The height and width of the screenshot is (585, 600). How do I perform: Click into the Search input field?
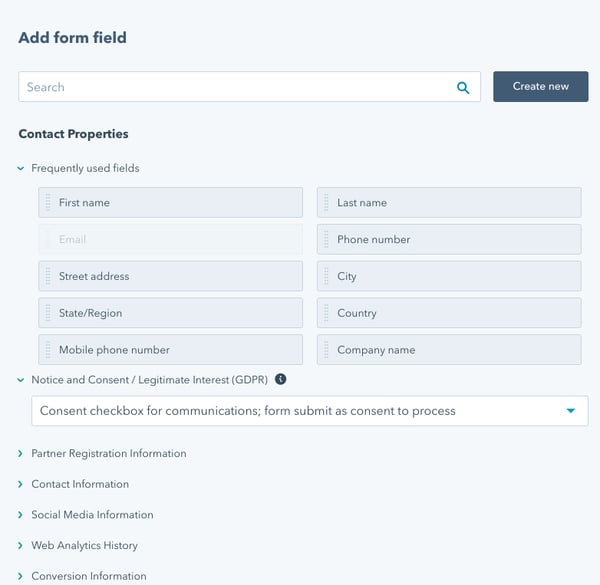(x=235, y=88)
